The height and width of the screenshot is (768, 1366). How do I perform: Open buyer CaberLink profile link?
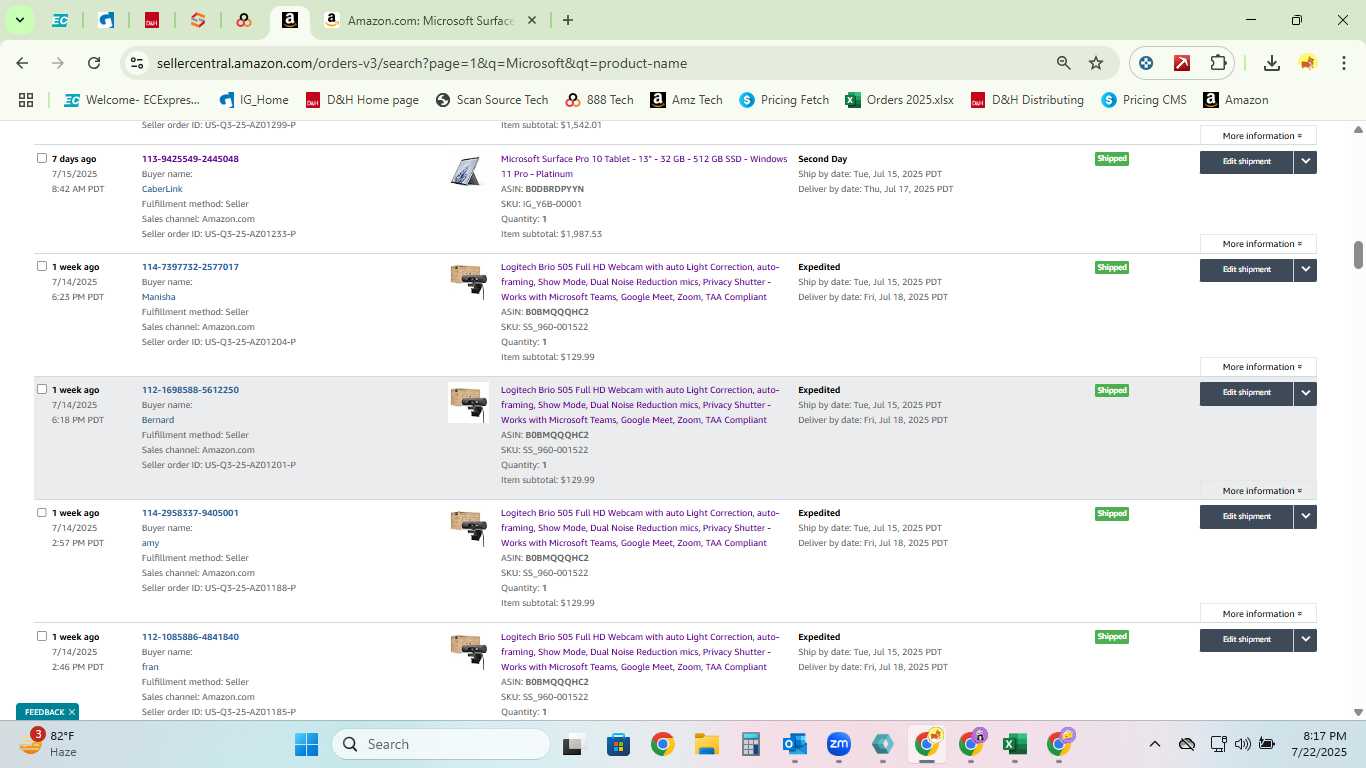[x=162, y=189]
